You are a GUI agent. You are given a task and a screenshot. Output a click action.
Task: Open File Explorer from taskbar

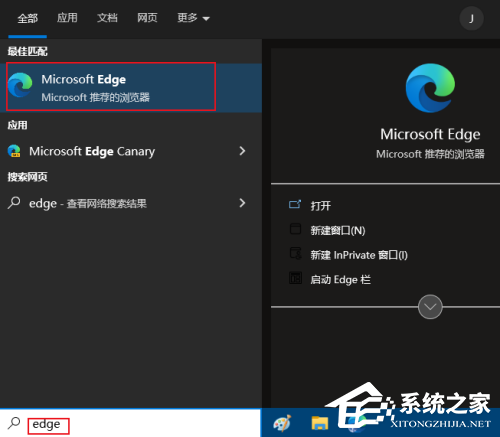click(320, 423)
